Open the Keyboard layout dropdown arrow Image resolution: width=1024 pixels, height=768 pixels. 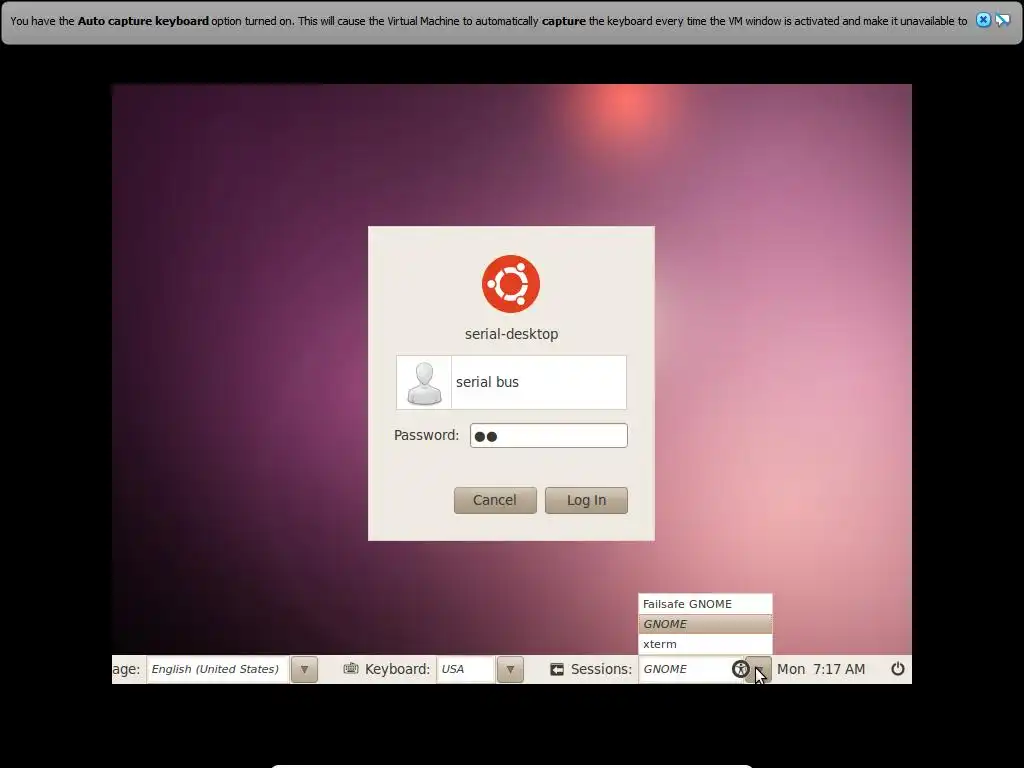[x=510, y=669]
